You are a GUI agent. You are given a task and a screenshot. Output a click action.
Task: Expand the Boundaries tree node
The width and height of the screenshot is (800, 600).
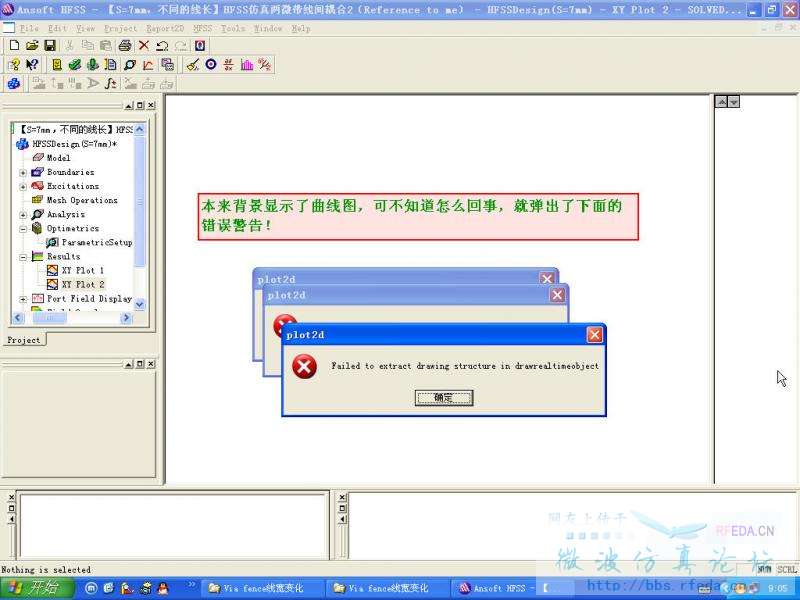(23, 172)
